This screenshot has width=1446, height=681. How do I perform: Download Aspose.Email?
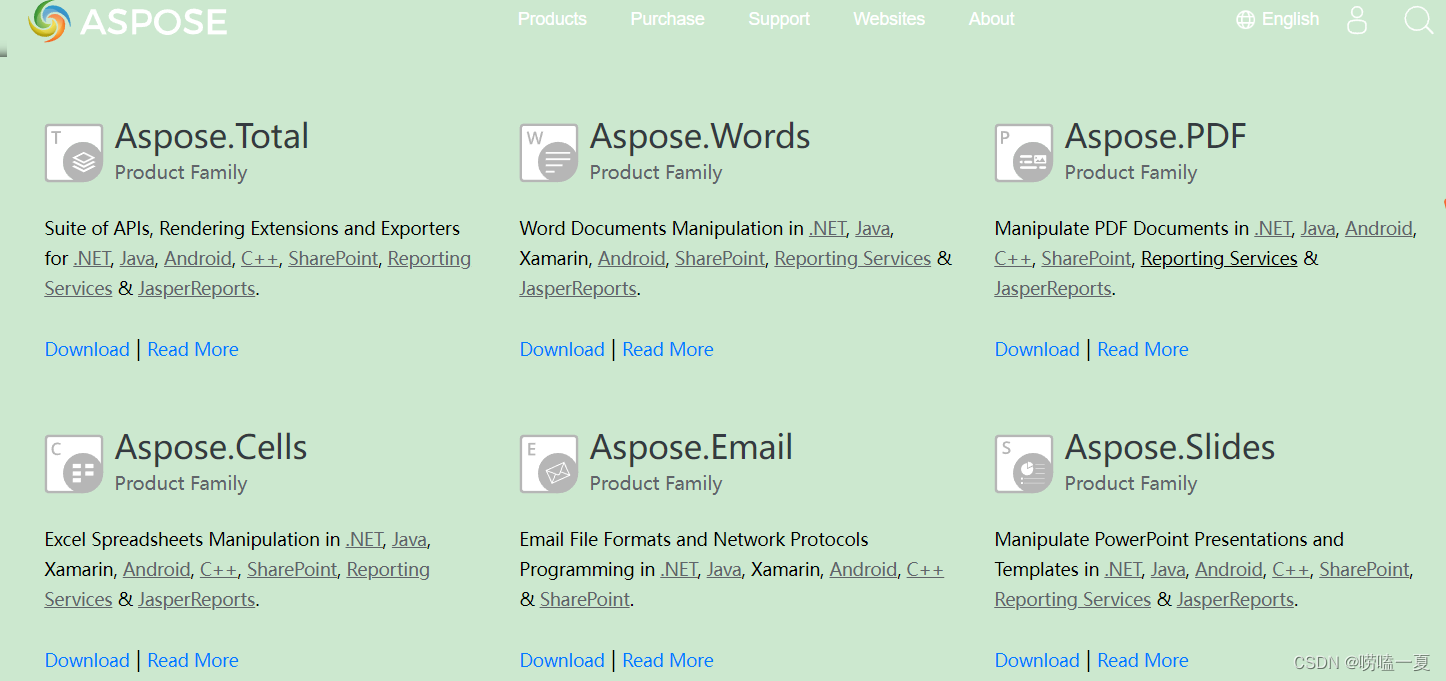tap(562, 660)
